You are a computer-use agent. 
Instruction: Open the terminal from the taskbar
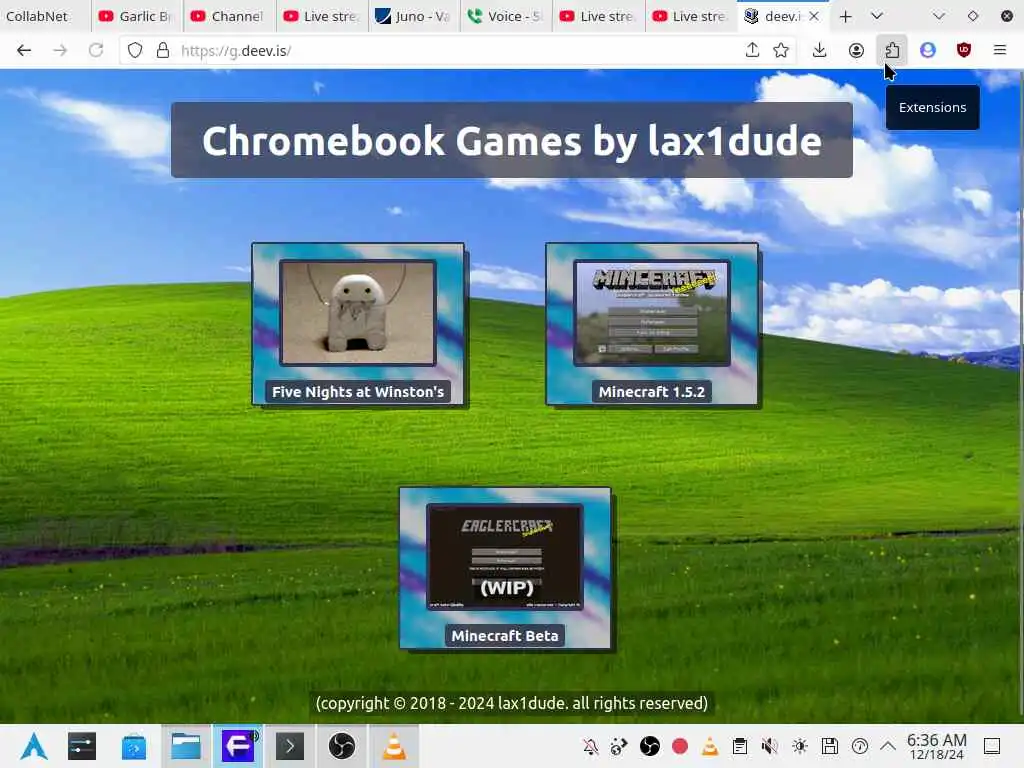click(290, 746)
